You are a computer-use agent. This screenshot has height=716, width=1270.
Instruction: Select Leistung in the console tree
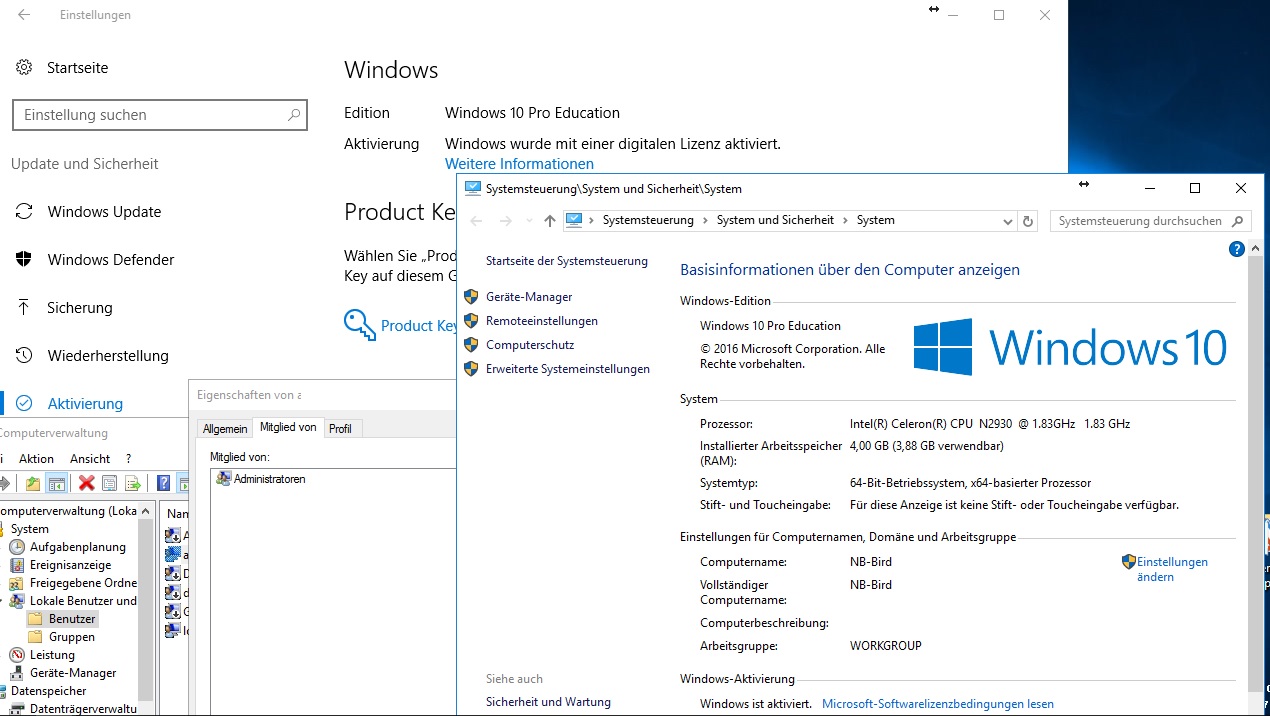click(x=52, y=655)
